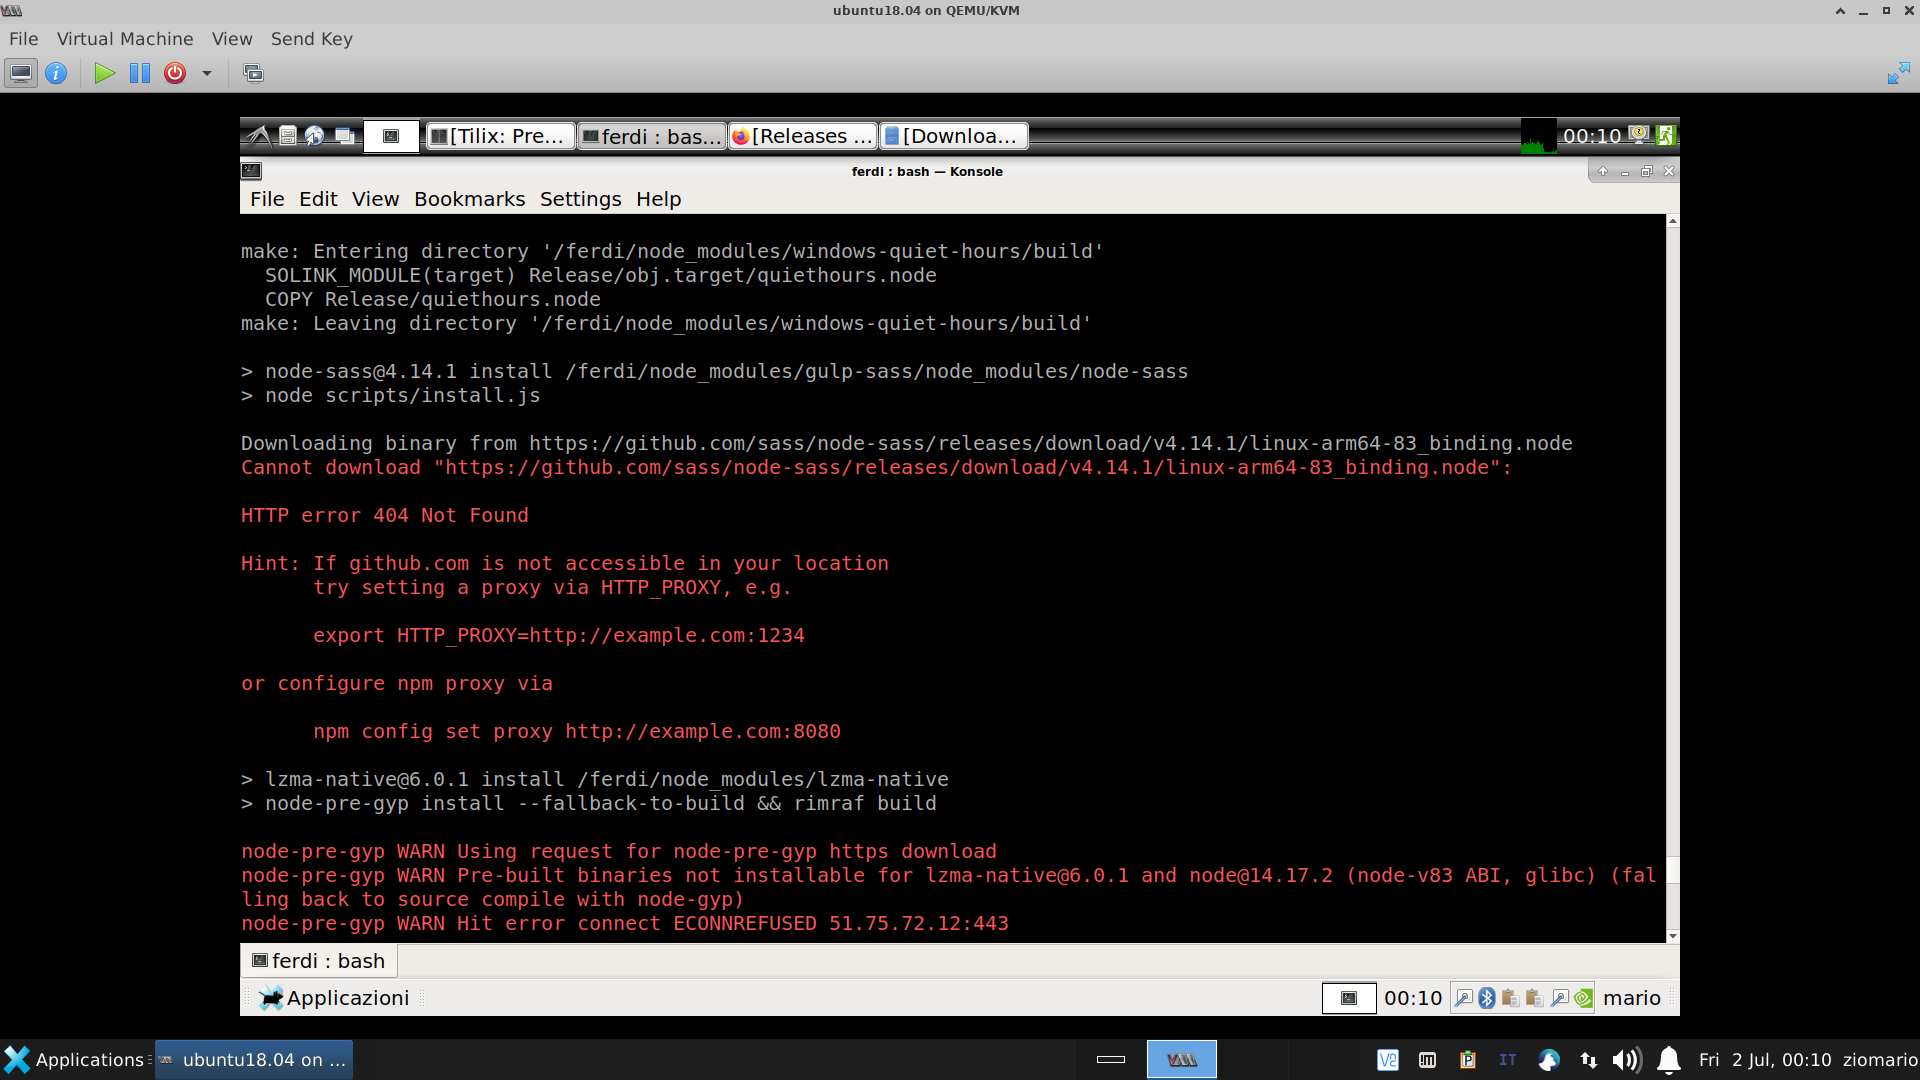The width and height of the screenshot is (1920, 1080).
Task: Open the Virtual Machine menu
Action: pos(125,39)
